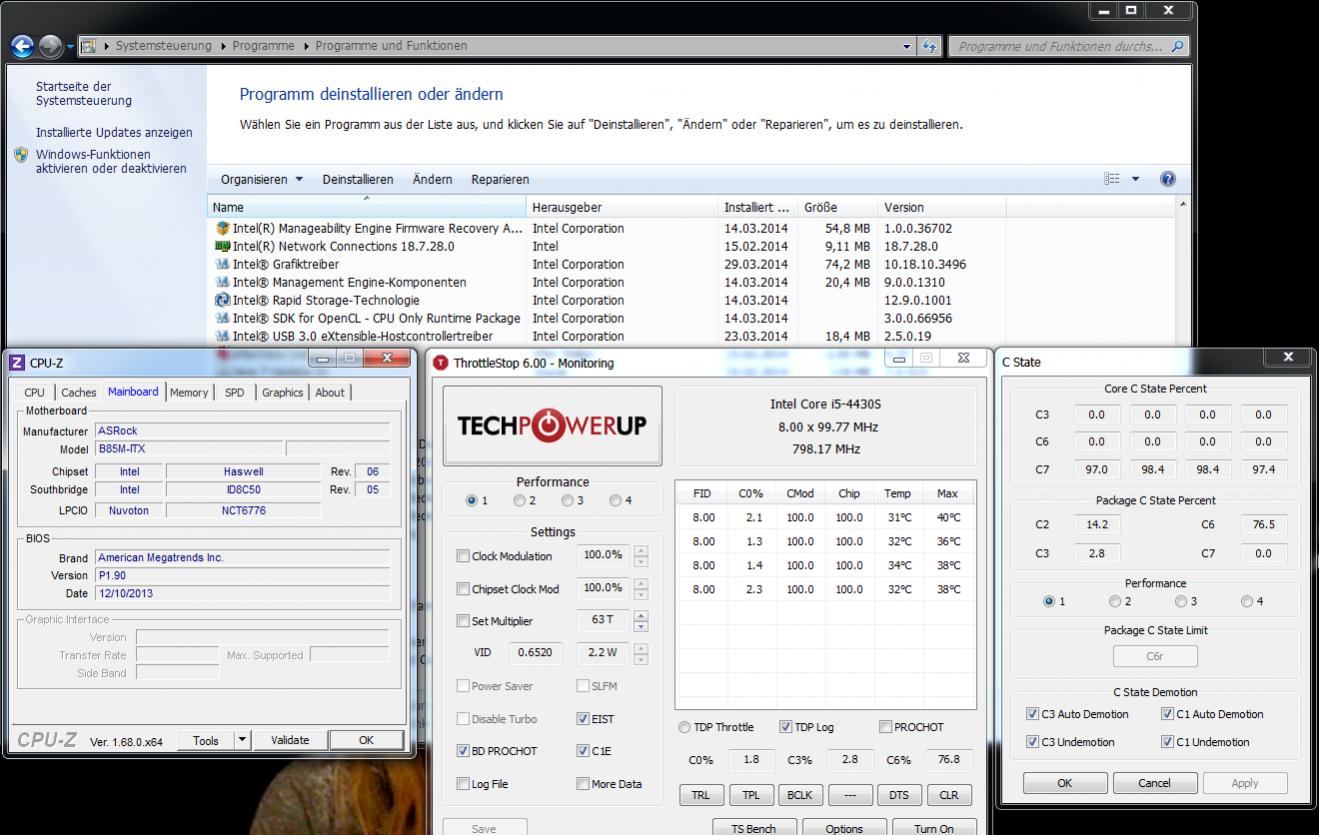This screenshot has width=1319, height=835.
Task: Click the TechPowerUp logo in ThrottleStop
Action: [552, 426]
